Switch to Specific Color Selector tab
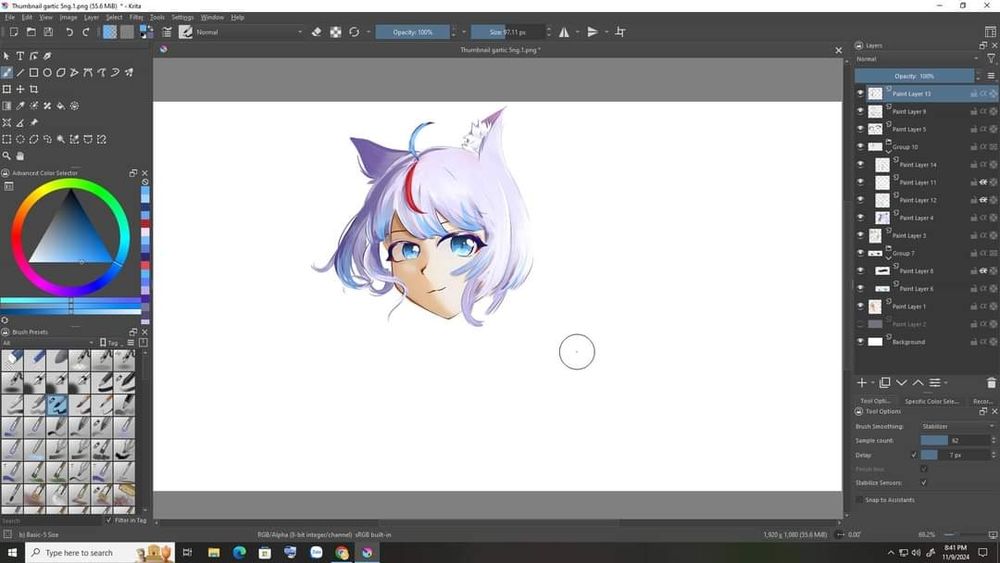 tap(931, 401)
